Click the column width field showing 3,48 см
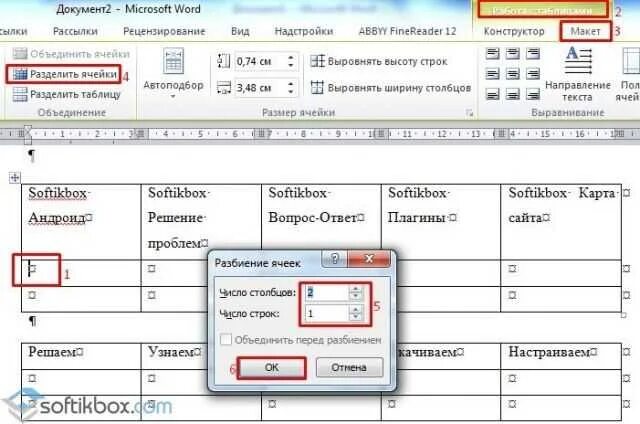 click(x=260, y=88)
